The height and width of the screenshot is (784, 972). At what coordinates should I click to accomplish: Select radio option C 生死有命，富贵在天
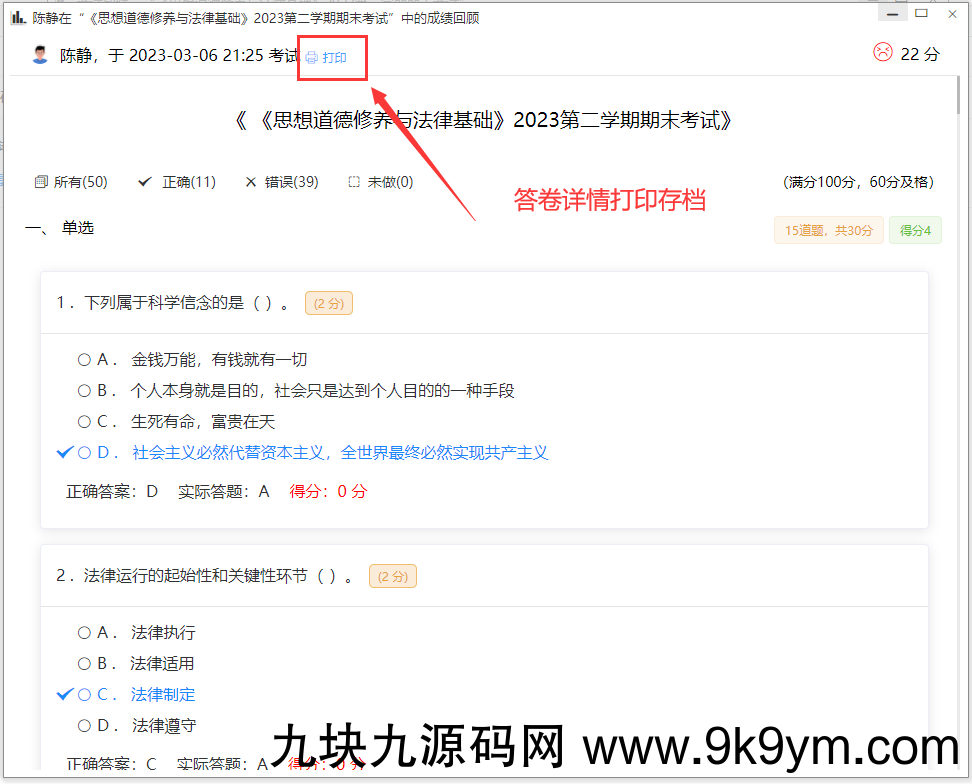[84, 421]
